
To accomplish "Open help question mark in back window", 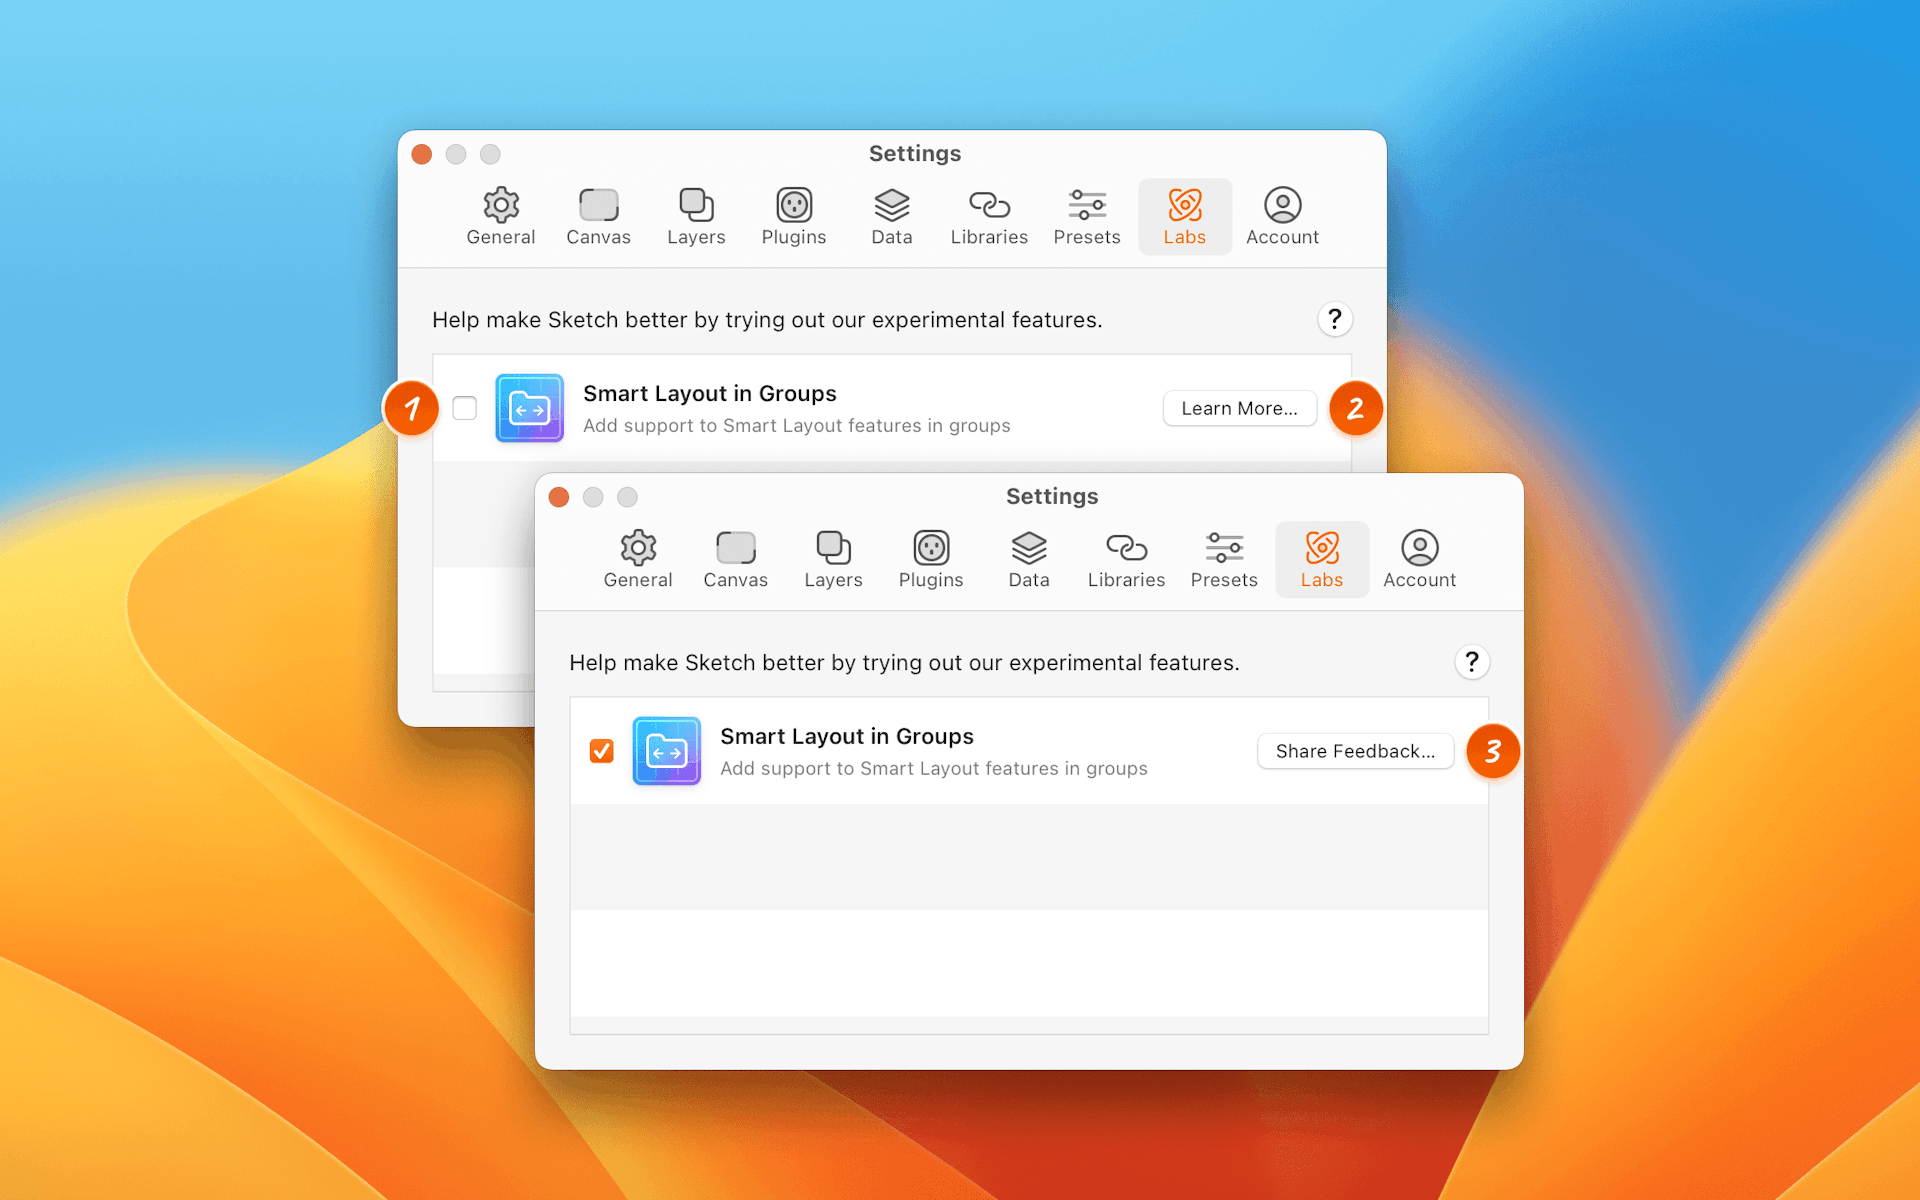I will (x=1335, y=319).
